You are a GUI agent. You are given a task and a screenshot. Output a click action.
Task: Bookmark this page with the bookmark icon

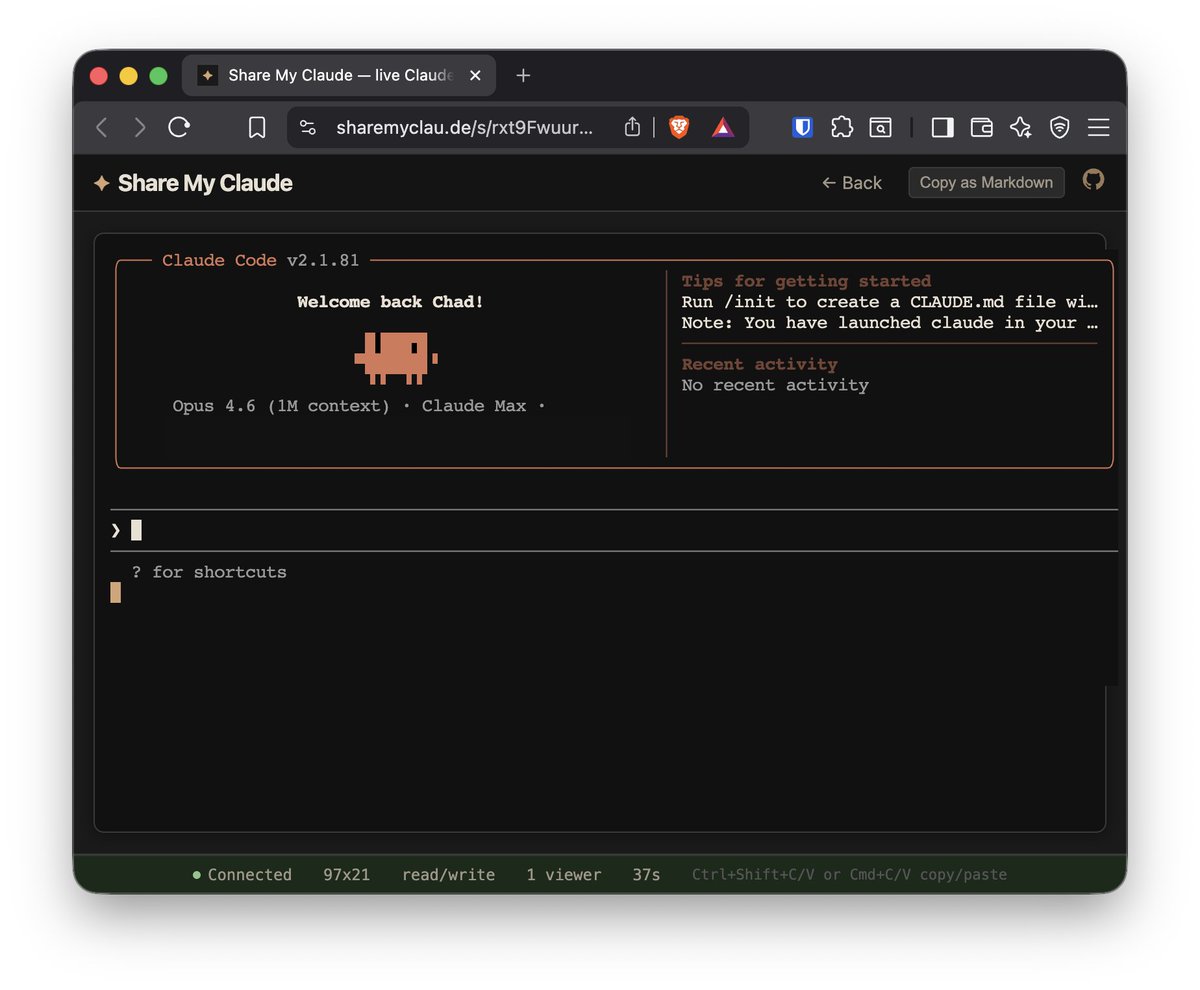[257, 127]
